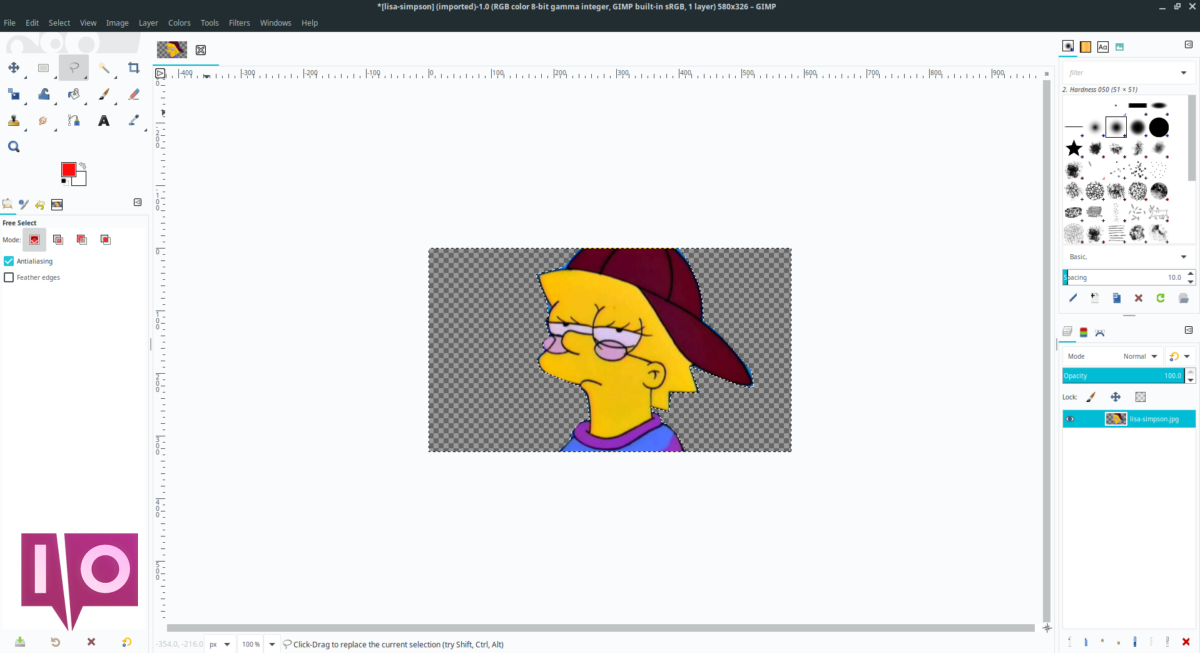Delete the selected brush

click(x=1138, y=298)
